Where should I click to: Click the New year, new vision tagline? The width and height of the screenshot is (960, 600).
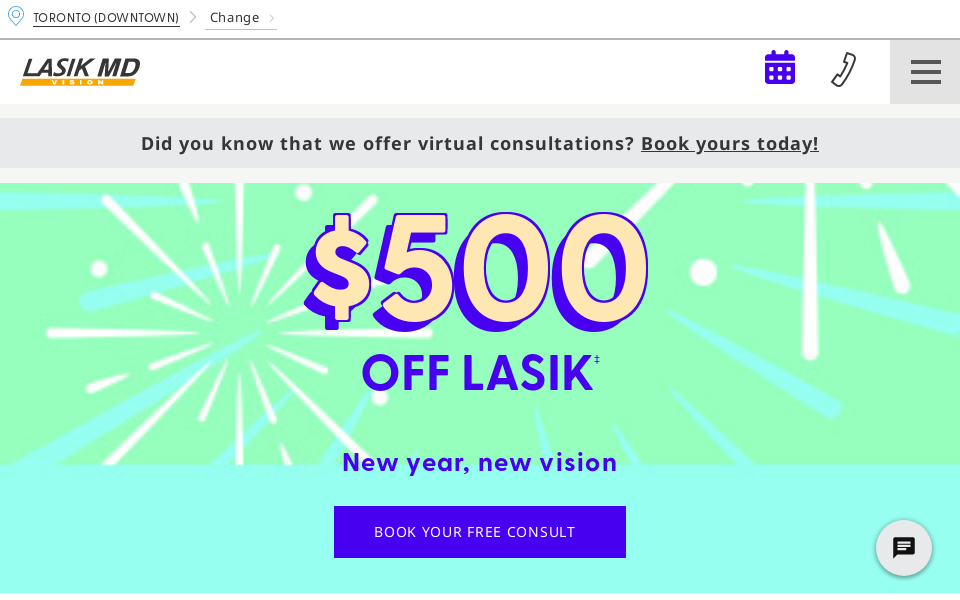tap(479, 462)
